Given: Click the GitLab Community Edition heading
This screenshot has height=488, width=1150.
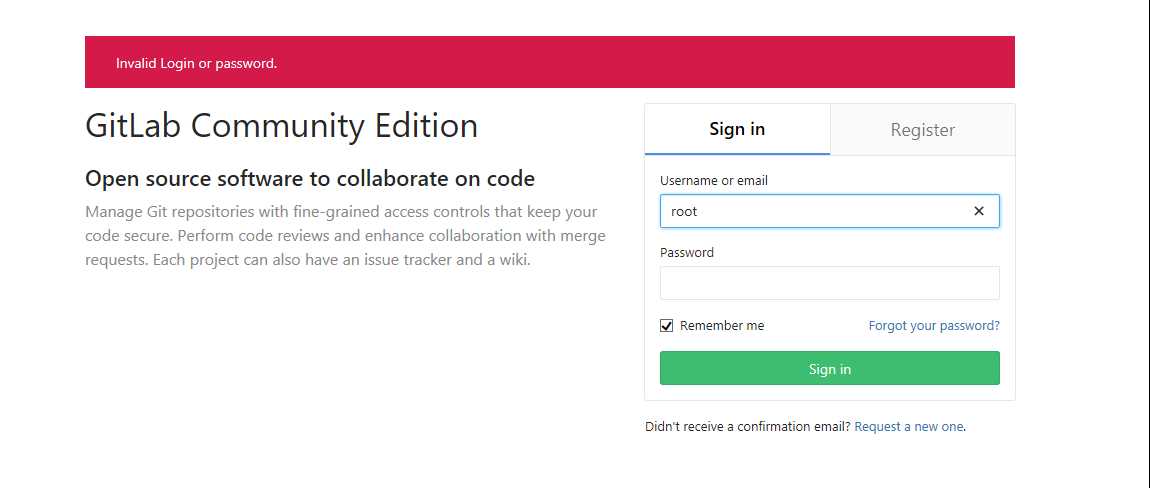Looking at the screenshot, I should coord(281,127).
